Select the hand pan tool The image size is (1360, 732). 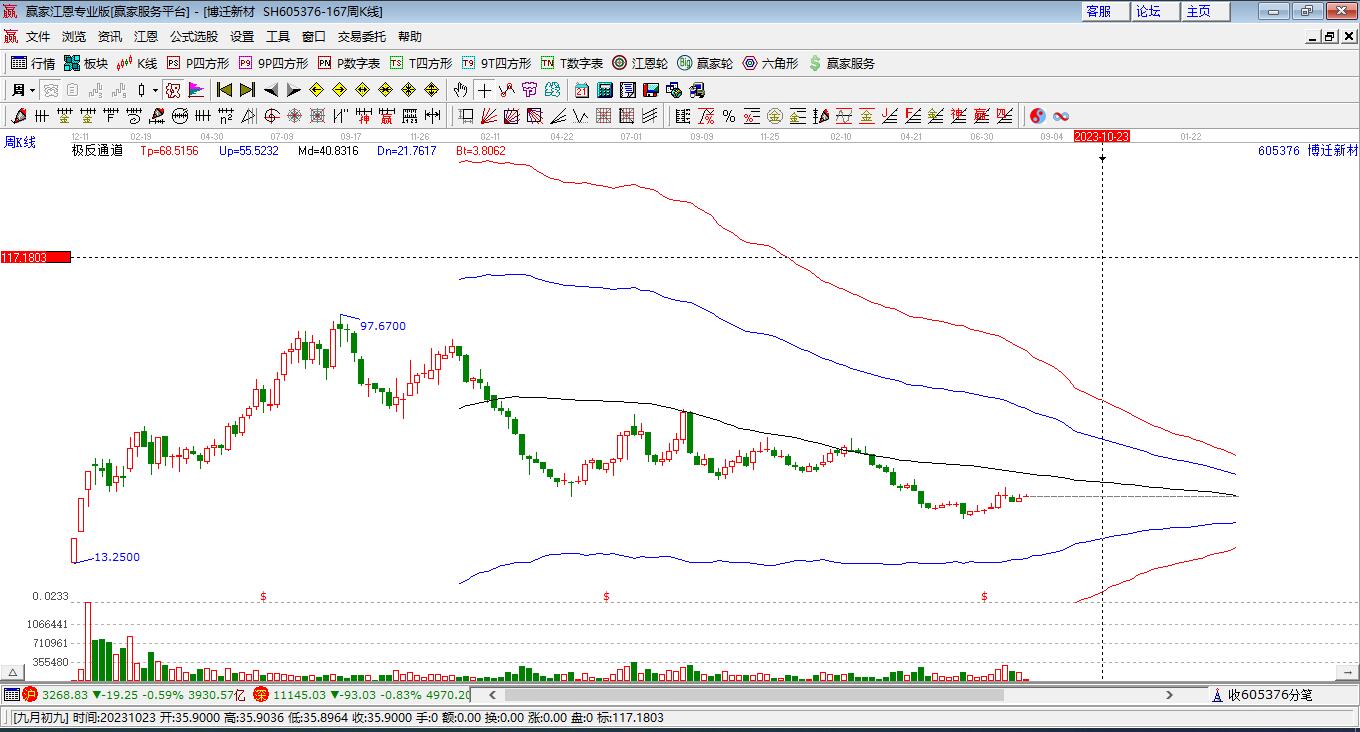[461, 90]
